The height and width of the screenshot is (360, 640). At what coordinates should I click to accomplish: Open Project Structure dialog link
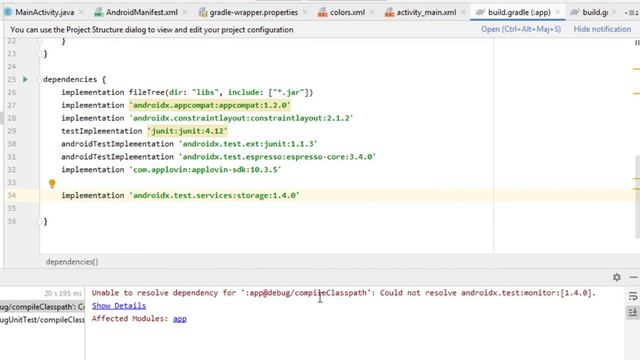coord(521,29)
